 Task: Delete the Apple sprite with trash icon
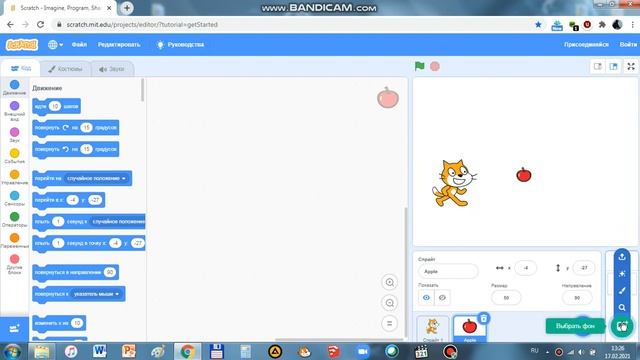484,318
